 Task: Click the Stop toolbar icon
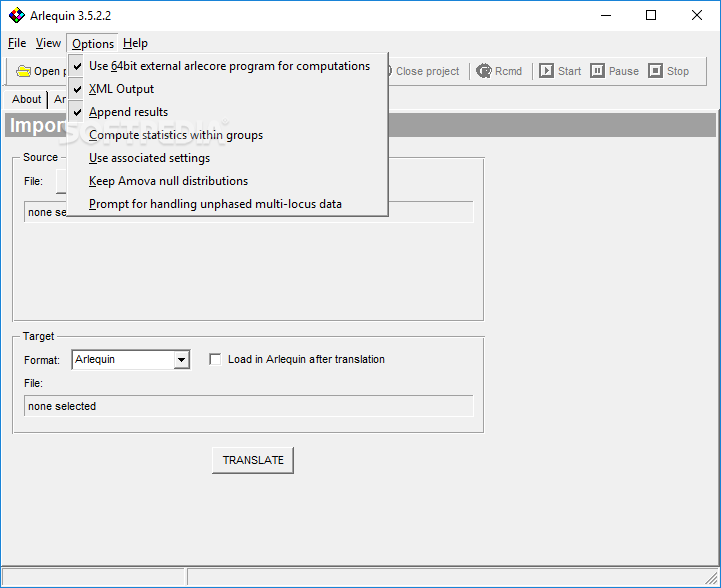pos(655,71)
